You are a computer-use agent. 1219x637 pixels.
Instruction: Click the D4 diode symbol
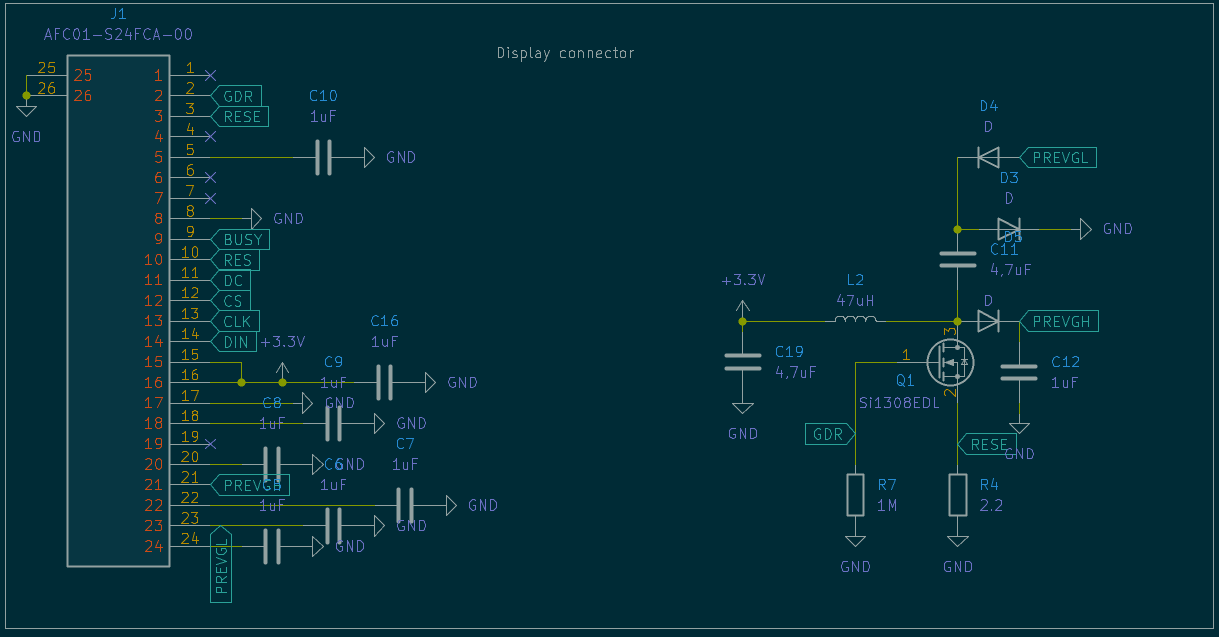pyautogui.click(x=988, y=157)
